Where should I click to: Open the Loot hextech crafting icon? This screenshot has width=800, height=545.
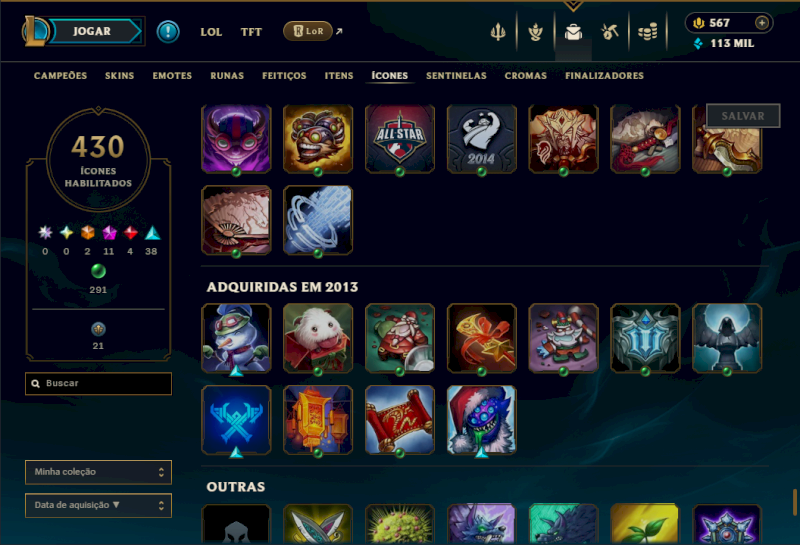(610, 32)
